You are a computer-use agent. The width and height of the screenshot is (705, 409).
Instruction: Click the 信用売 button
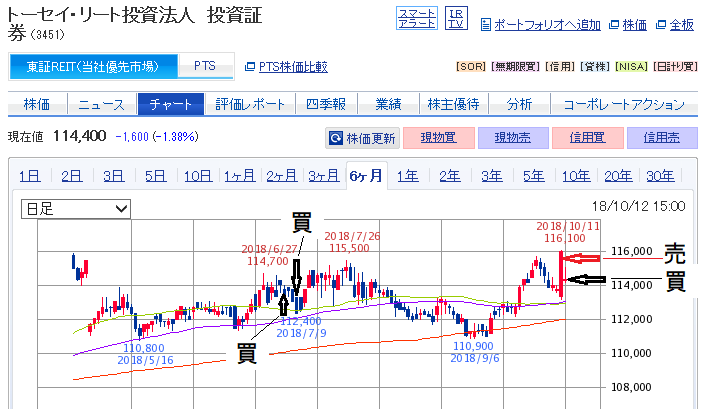(662, 138)
